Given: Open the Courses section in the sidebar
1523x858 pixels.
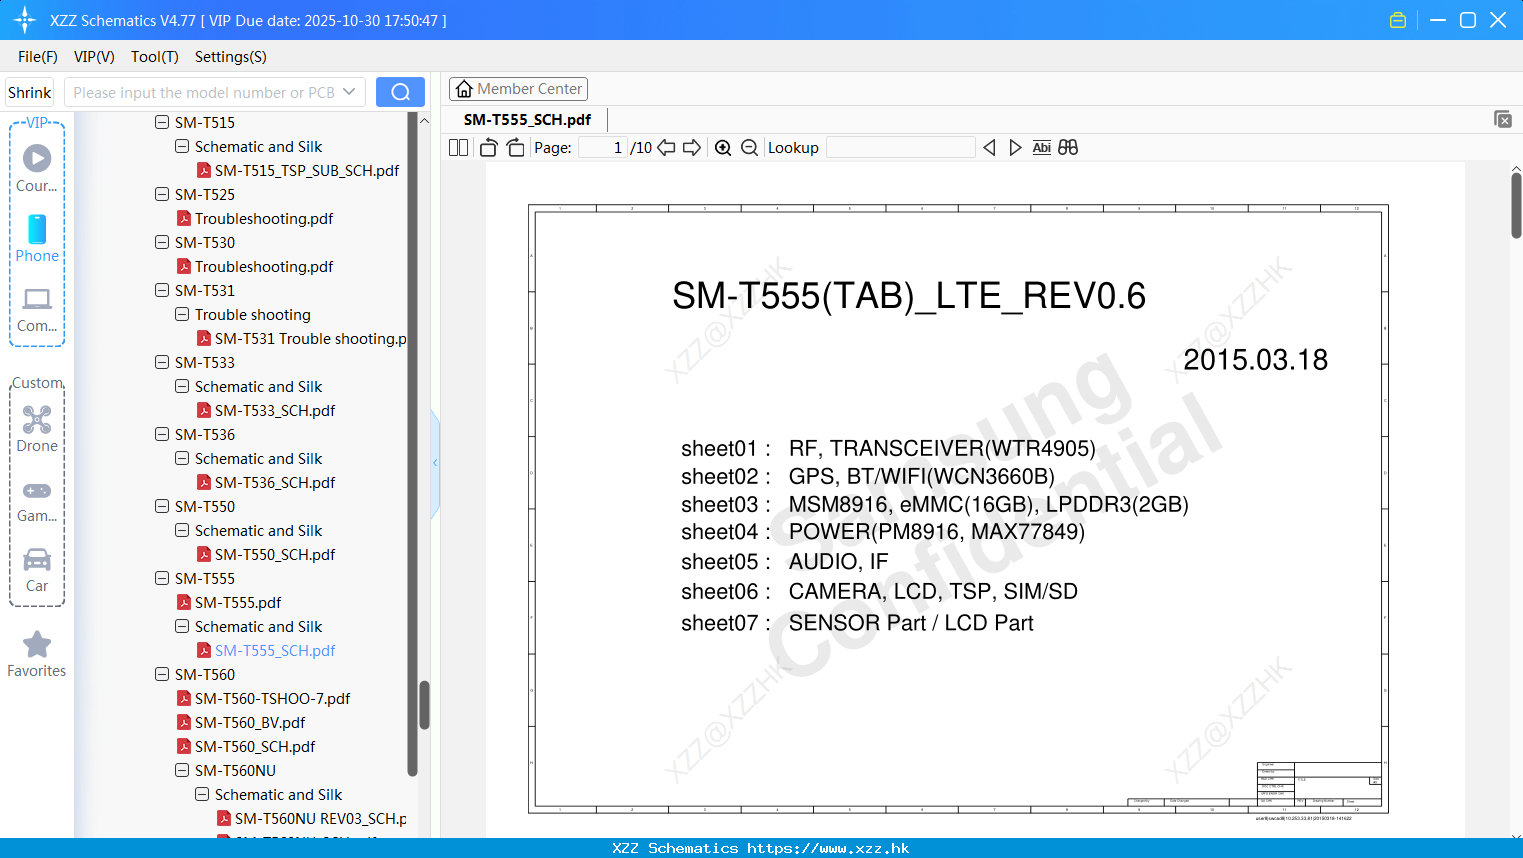Looking at the screenshot, I should click(x=37, y=168).
